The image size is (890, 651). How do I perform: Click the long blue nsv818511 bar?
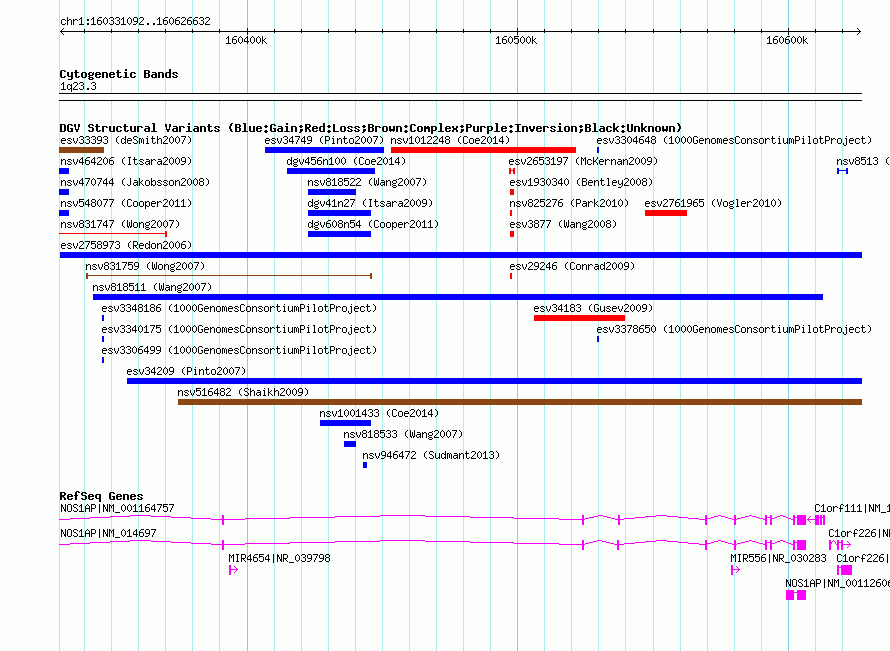point(458,297)
